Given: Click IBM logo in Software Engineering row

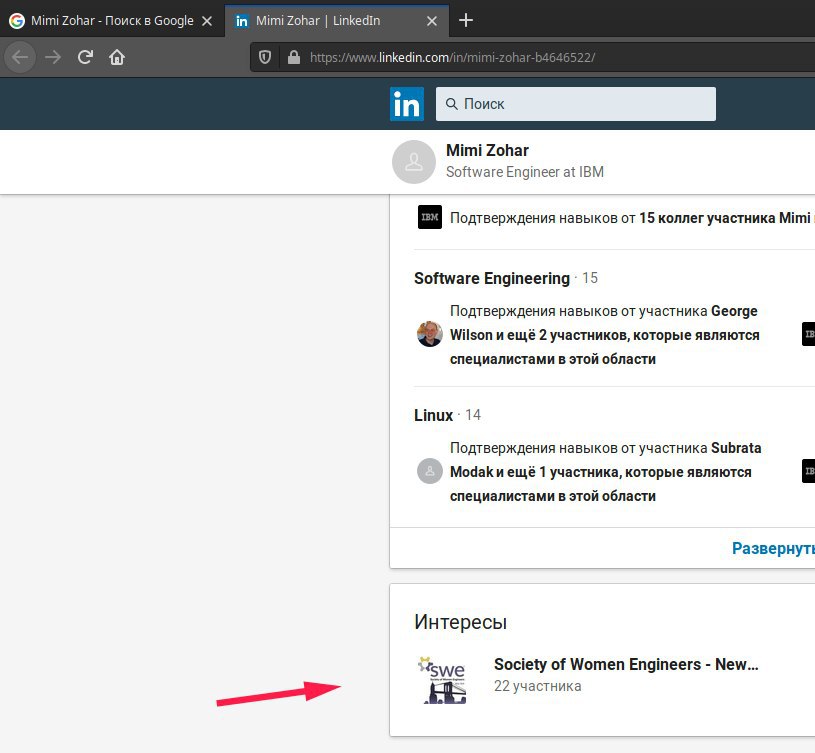Looking at the screenshot, I should coord(808,334).
